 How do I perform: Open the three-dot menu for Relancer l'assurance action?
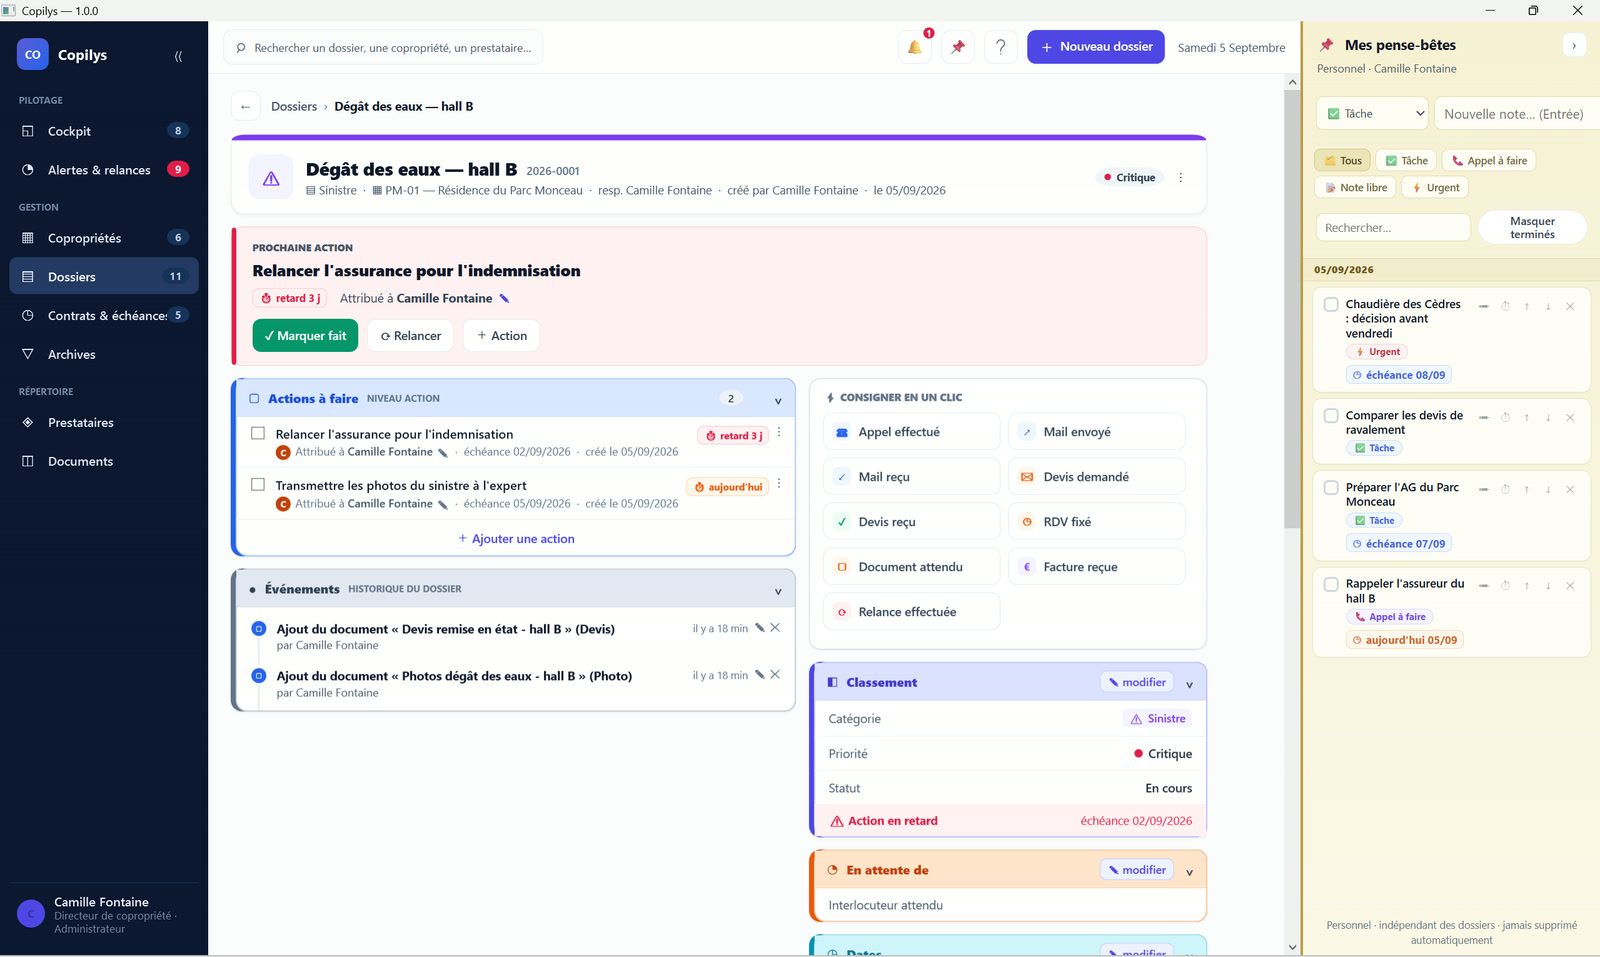tap(779, 433)
